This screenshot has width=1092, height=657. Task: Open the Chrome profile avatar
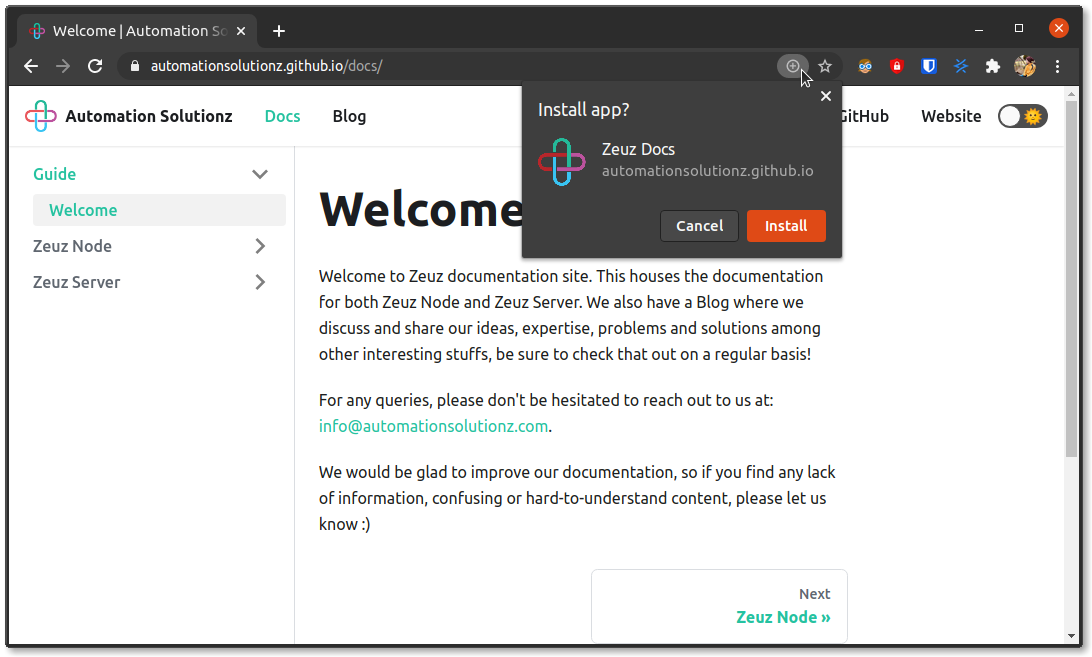point(1025,66)
